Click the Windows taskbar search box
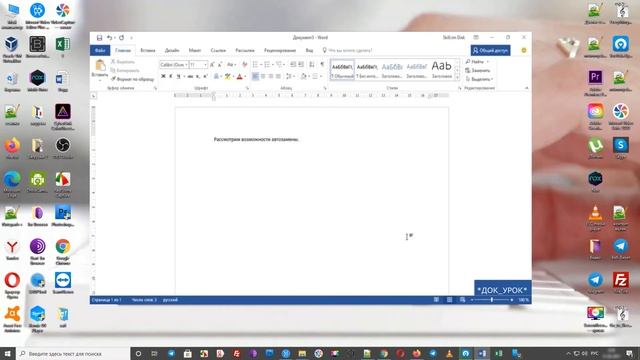Viewport: 640px width, 360px height. click(x=73, y=353)
